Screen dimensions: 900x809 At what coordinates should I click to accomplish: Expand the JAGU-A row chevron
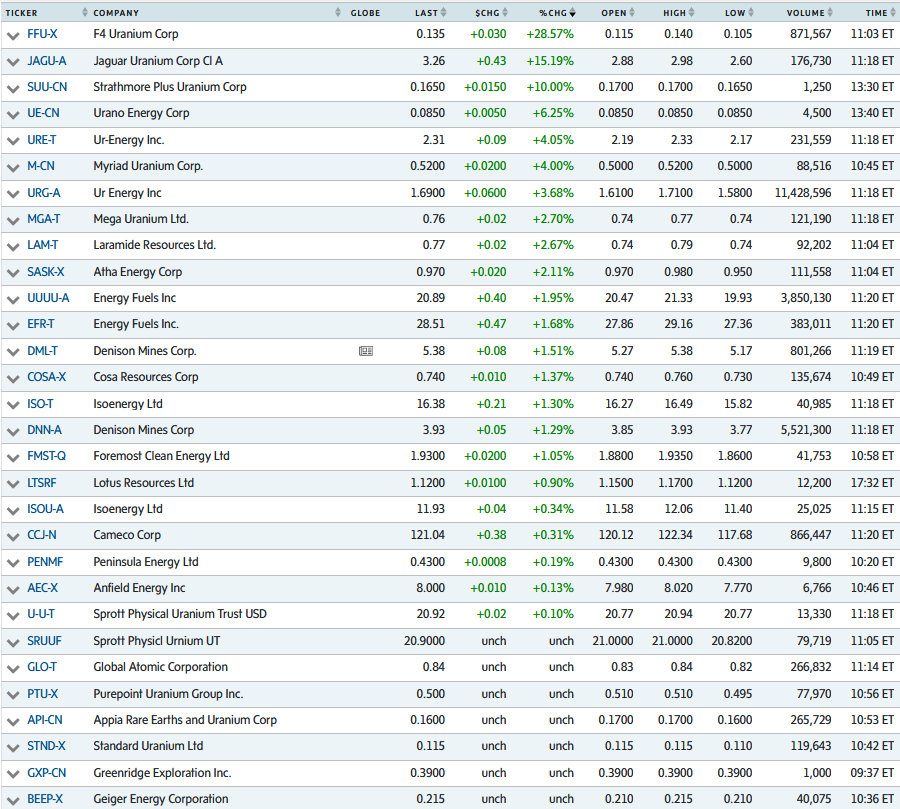click(x=13, y=62)
